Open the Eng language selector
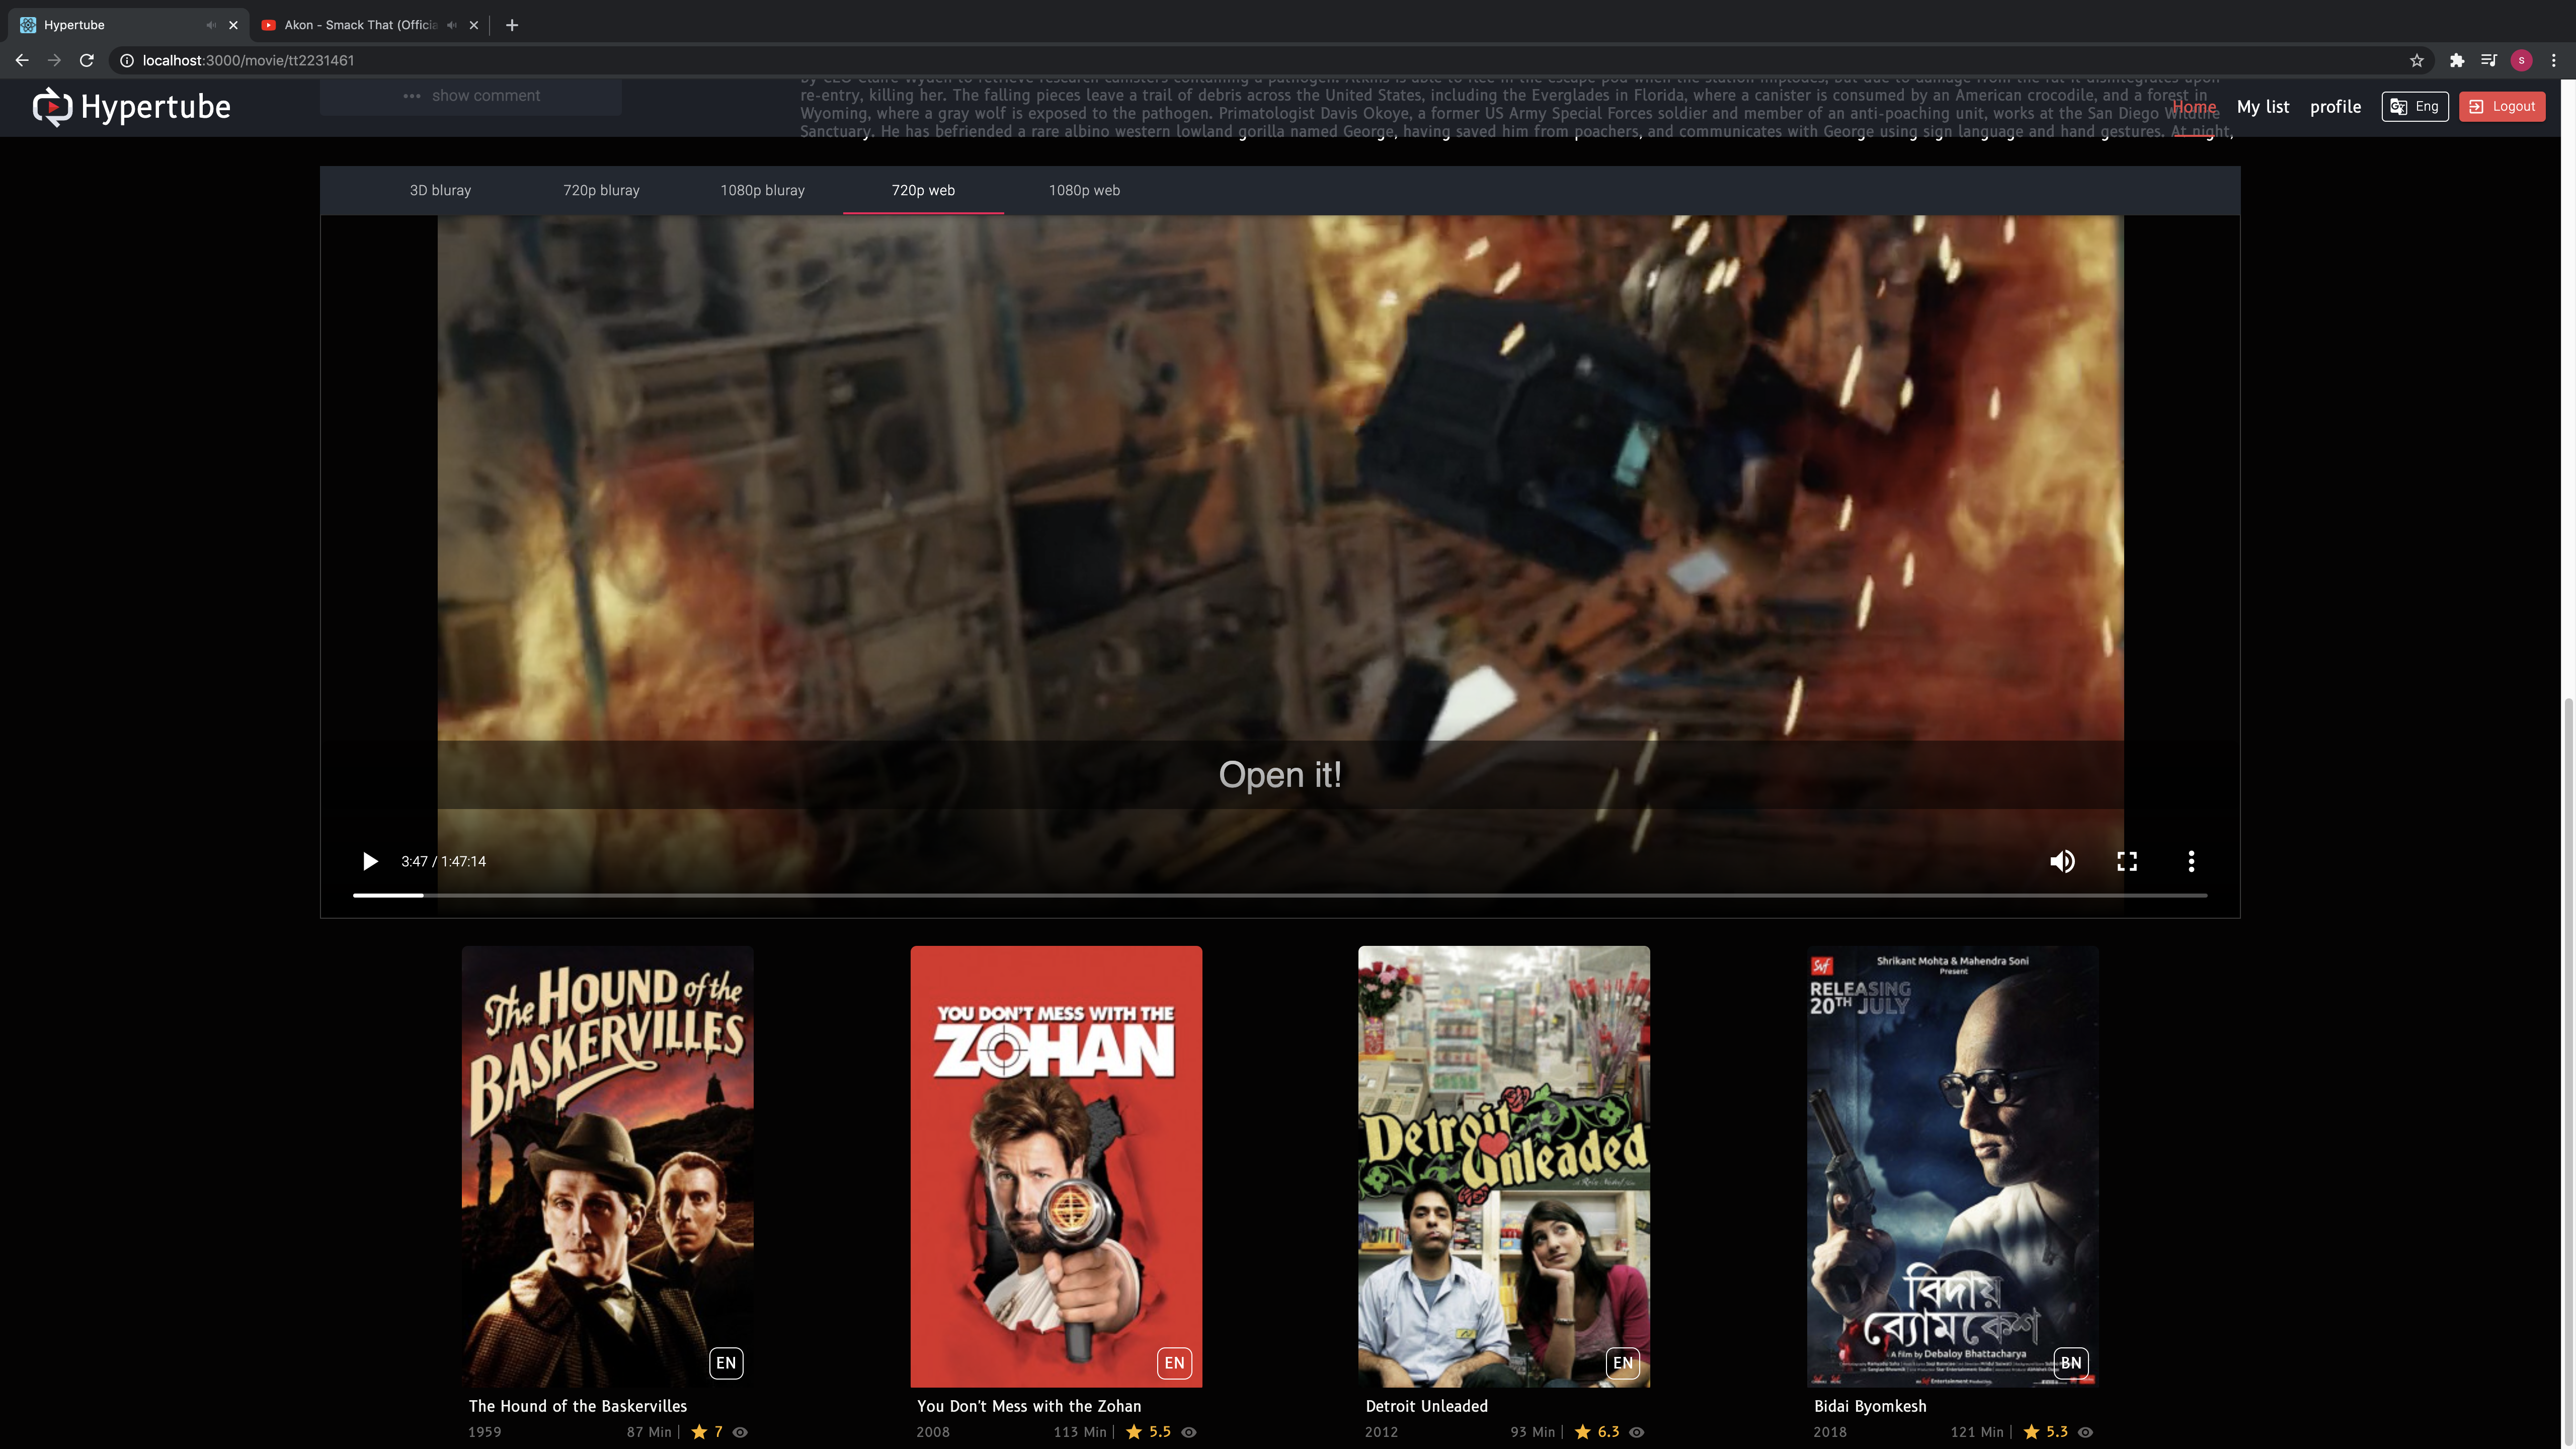The width and height of the screenshot is (2576, 1449). click(2415, 107)
